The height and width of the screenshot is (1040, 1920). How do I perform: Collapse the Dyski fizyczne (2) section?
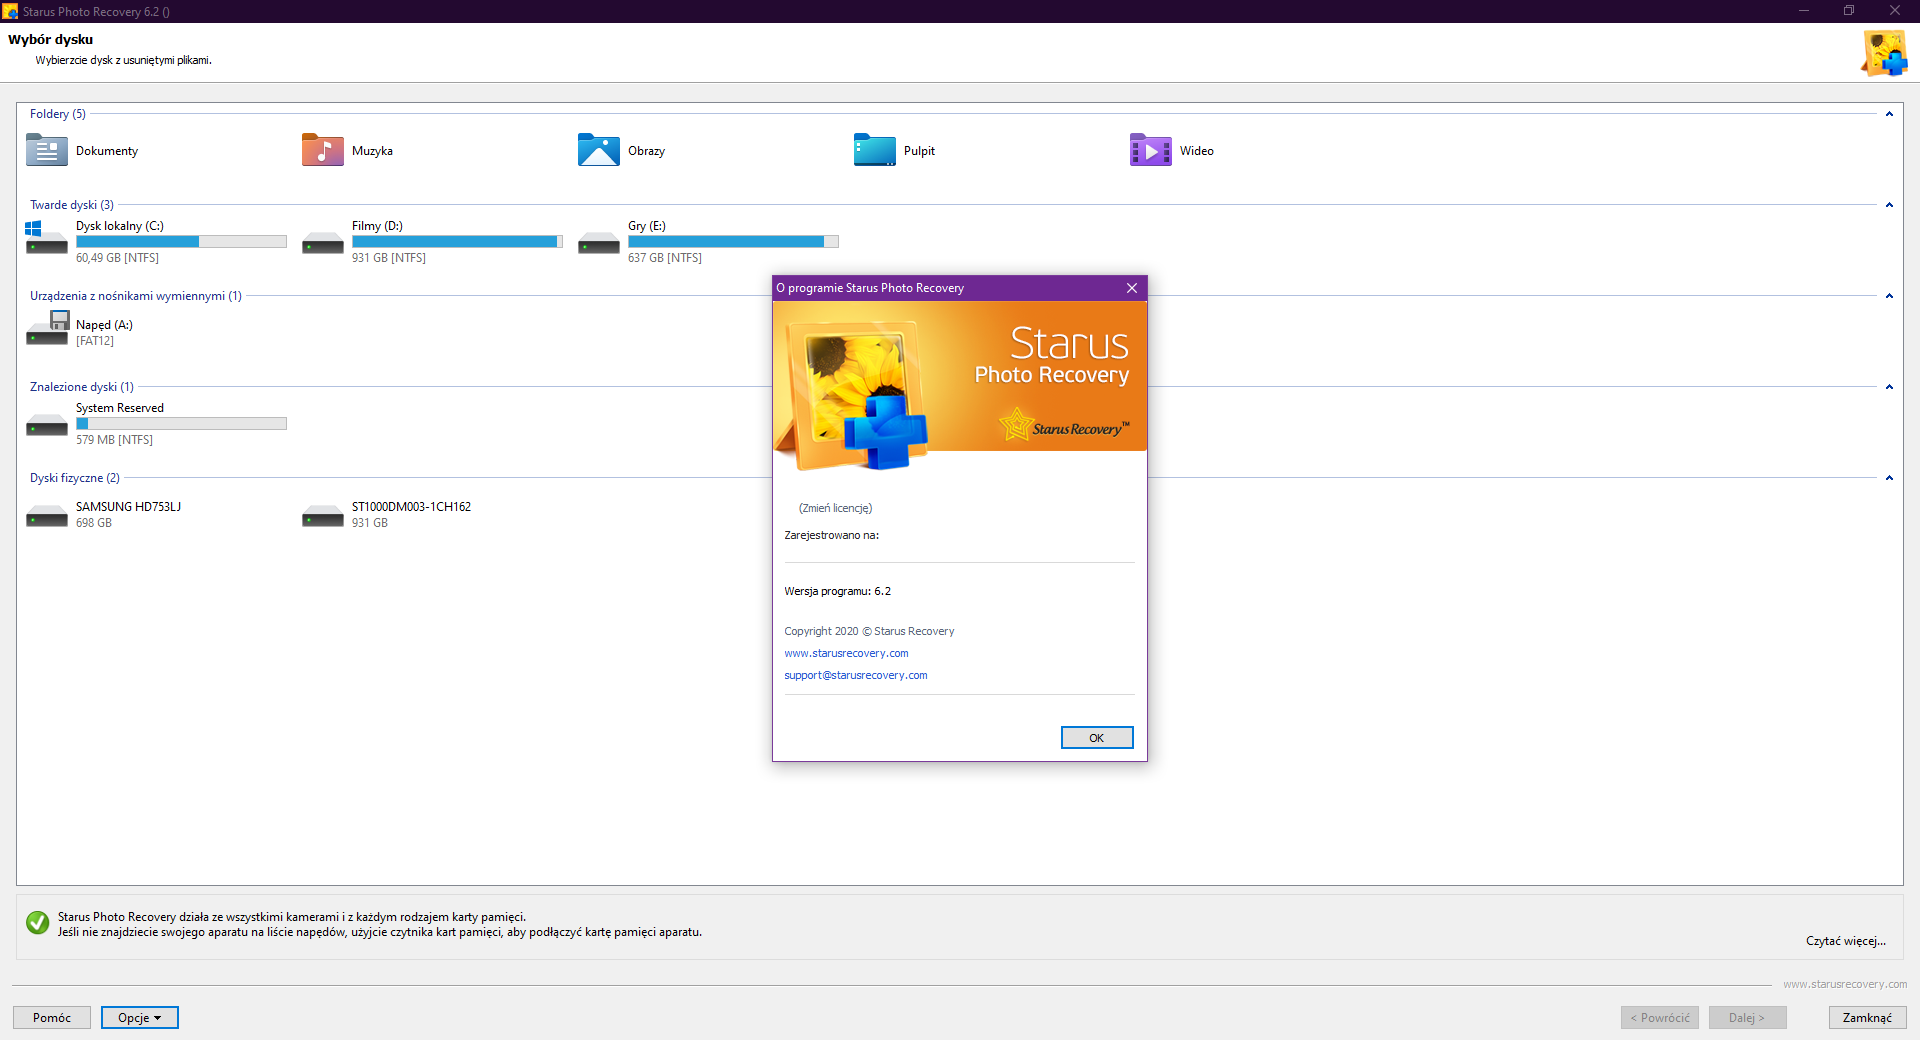[1889, 478]
